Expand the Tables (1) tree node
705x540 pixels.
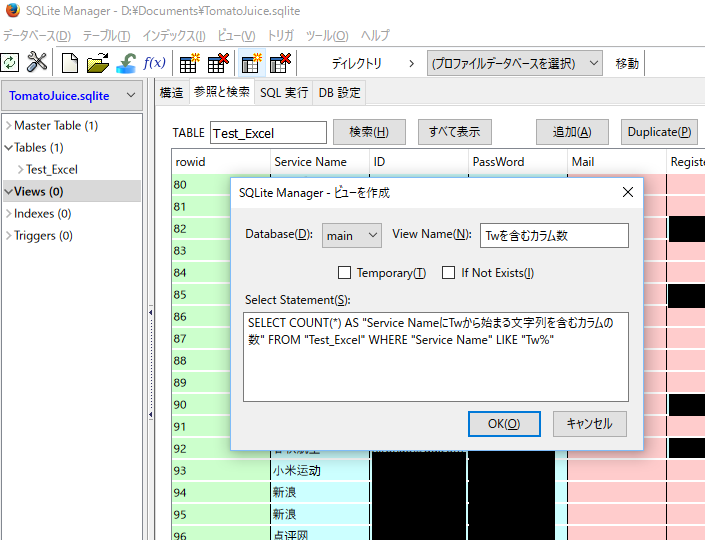(x=8, y=148)
